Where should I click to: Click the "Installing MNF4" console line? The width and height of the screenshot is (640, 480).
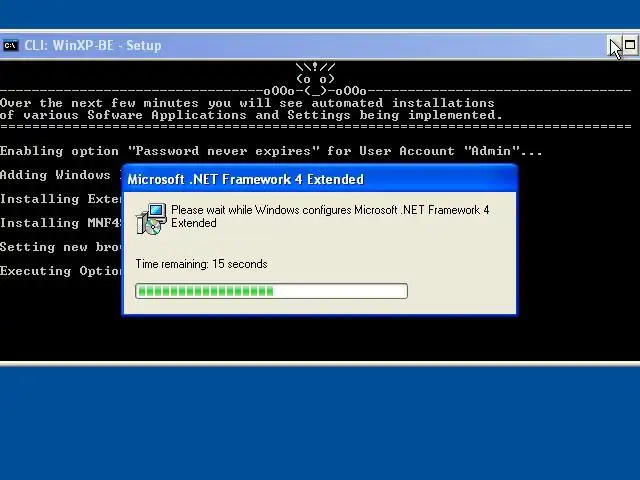(61, 223)
